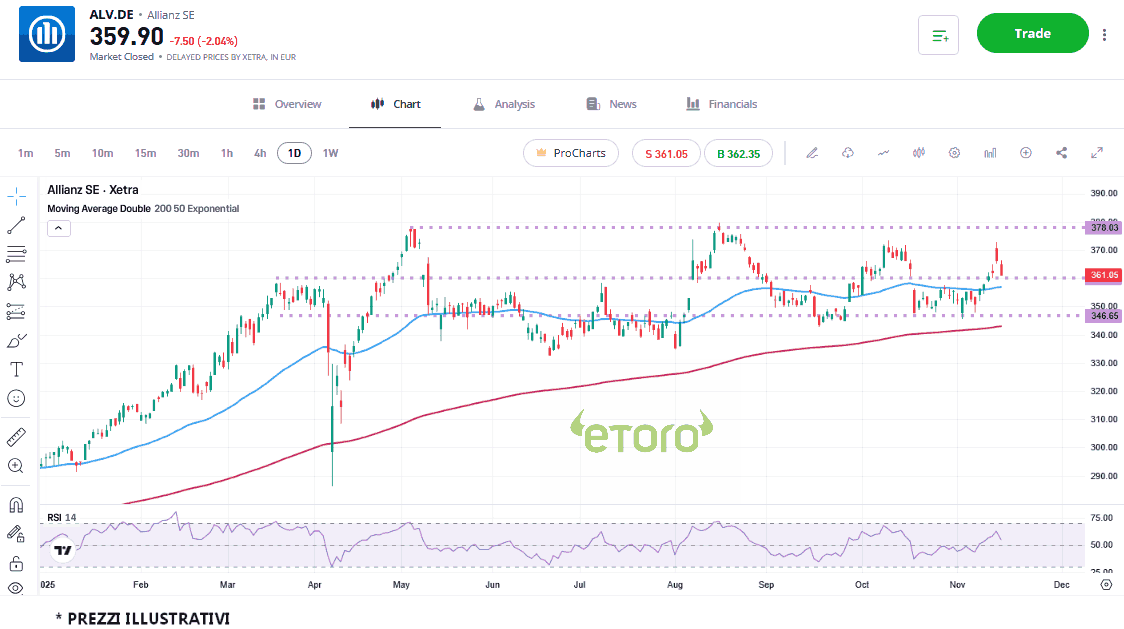1124x629 pixels.
Task: Hide all drawings with eye icon
Action: (x=16, y=588)
